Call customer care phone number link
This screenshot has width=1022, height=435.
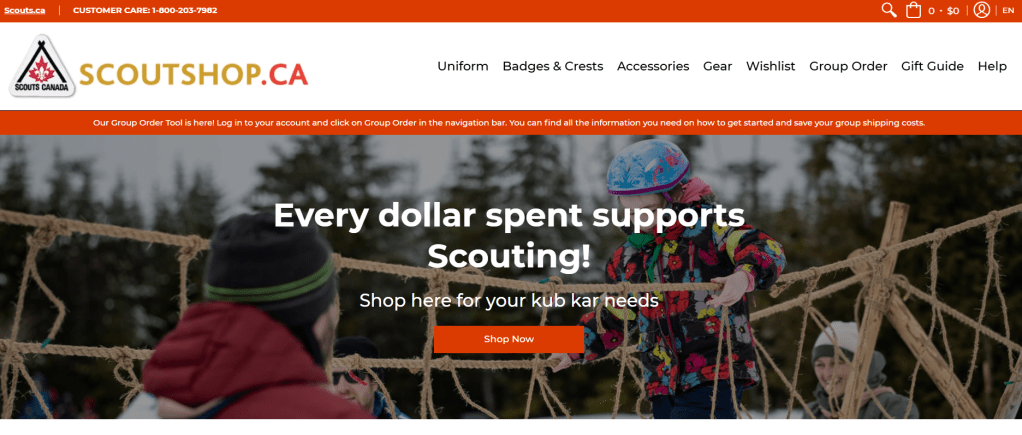click(x=145, y=10)
